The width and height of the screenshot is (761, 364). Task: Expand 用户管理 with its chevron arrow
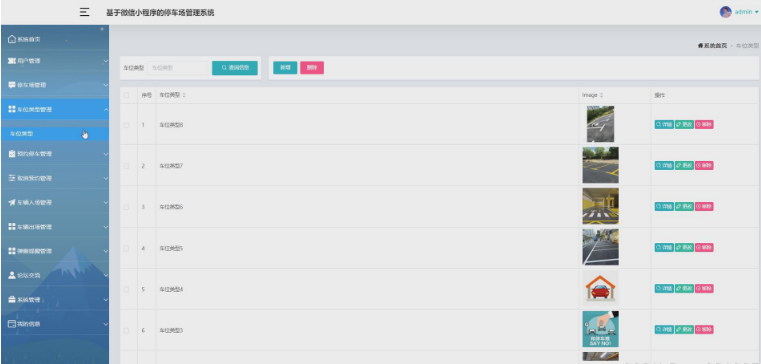(105, 61)
